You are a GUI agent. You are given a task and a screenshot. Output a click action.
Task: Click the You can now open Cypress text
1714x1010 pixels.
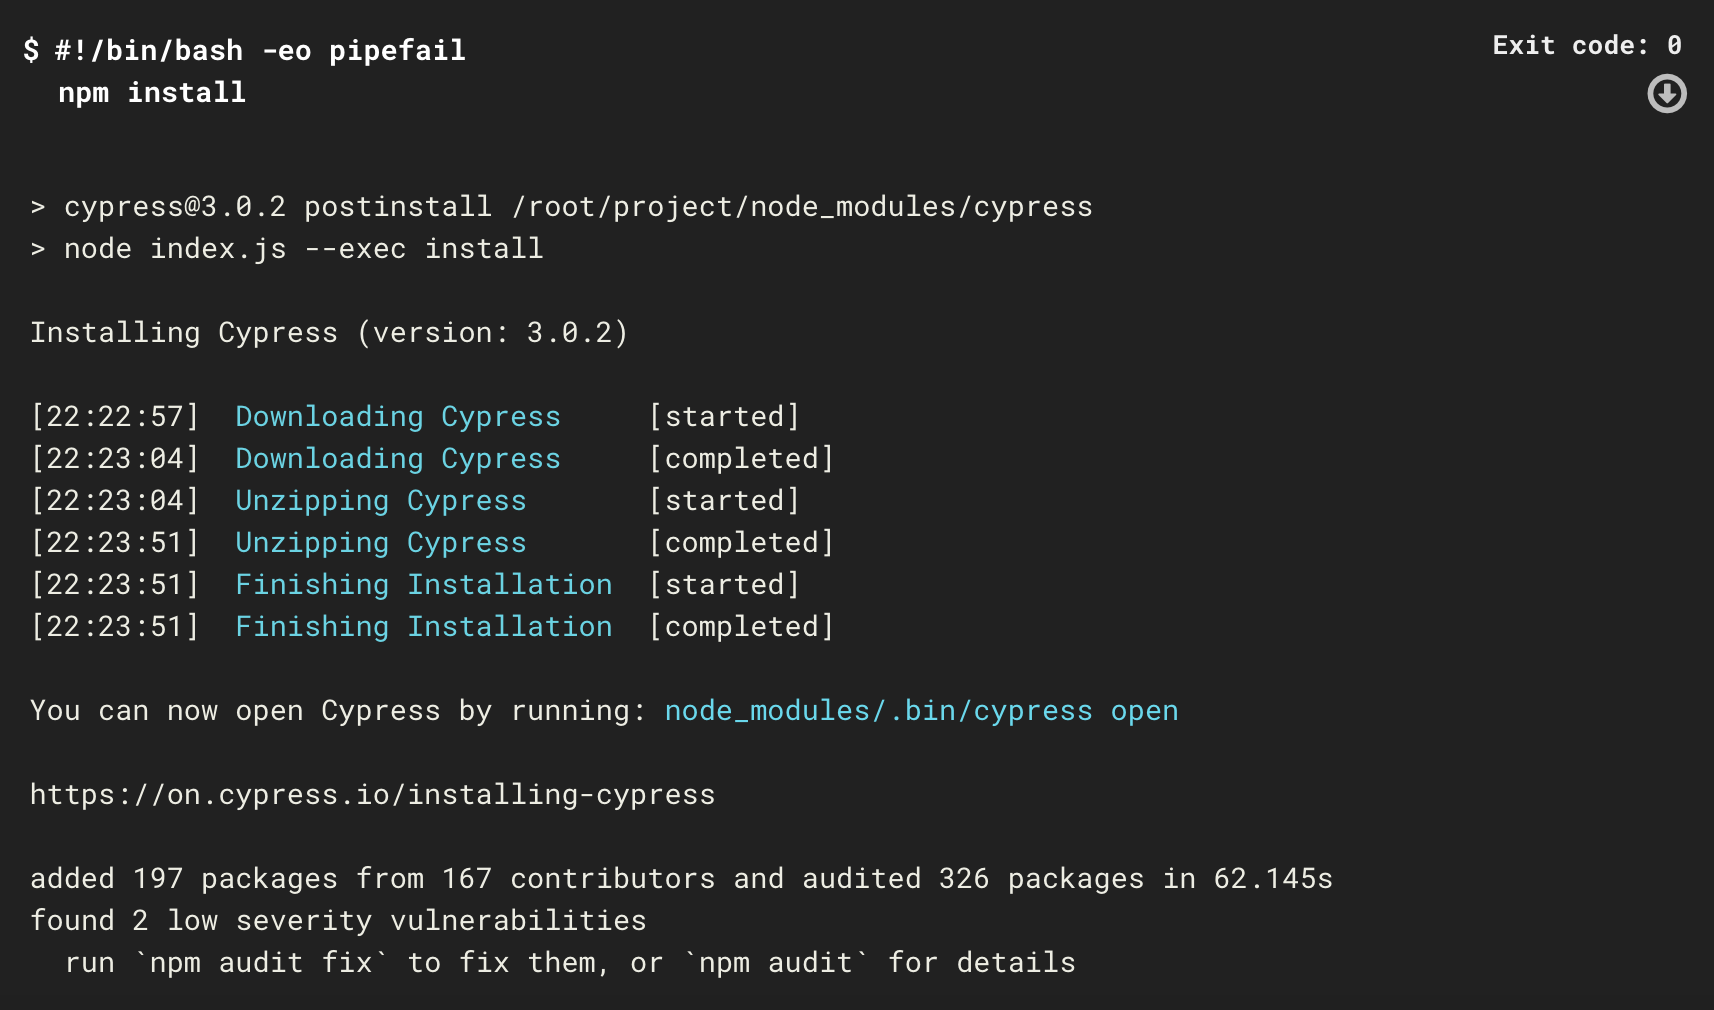tap(235, 710)
